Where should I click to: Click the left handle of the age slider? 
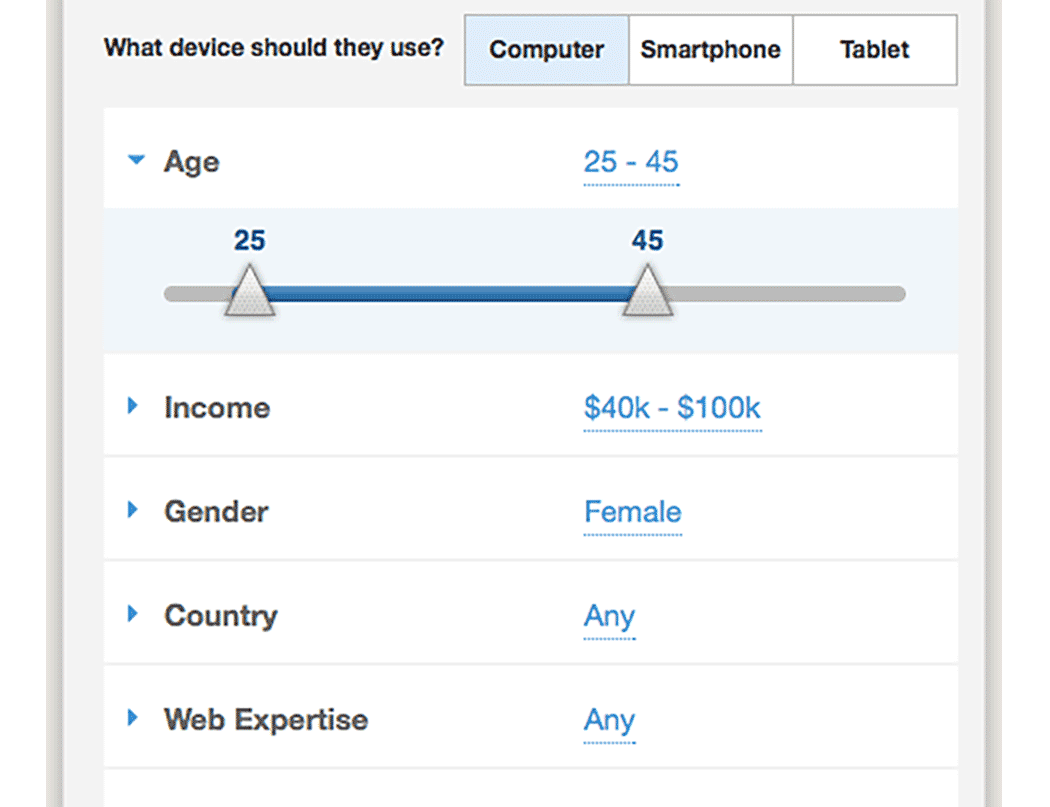pyautogui.click(x=248, y=294)
